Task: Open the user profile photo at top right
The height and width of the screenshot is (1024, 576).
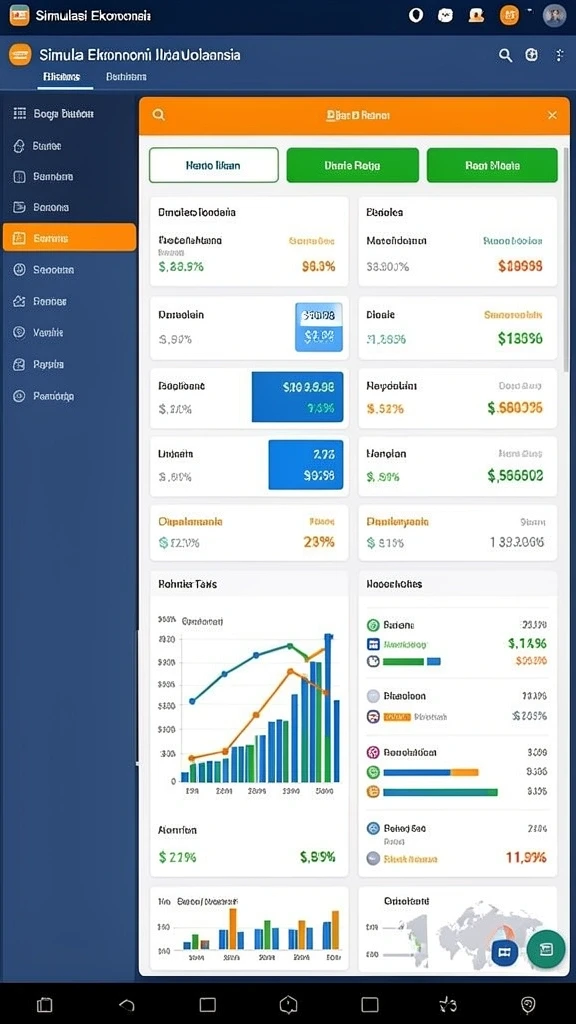Action: click(x=554, y=15)
